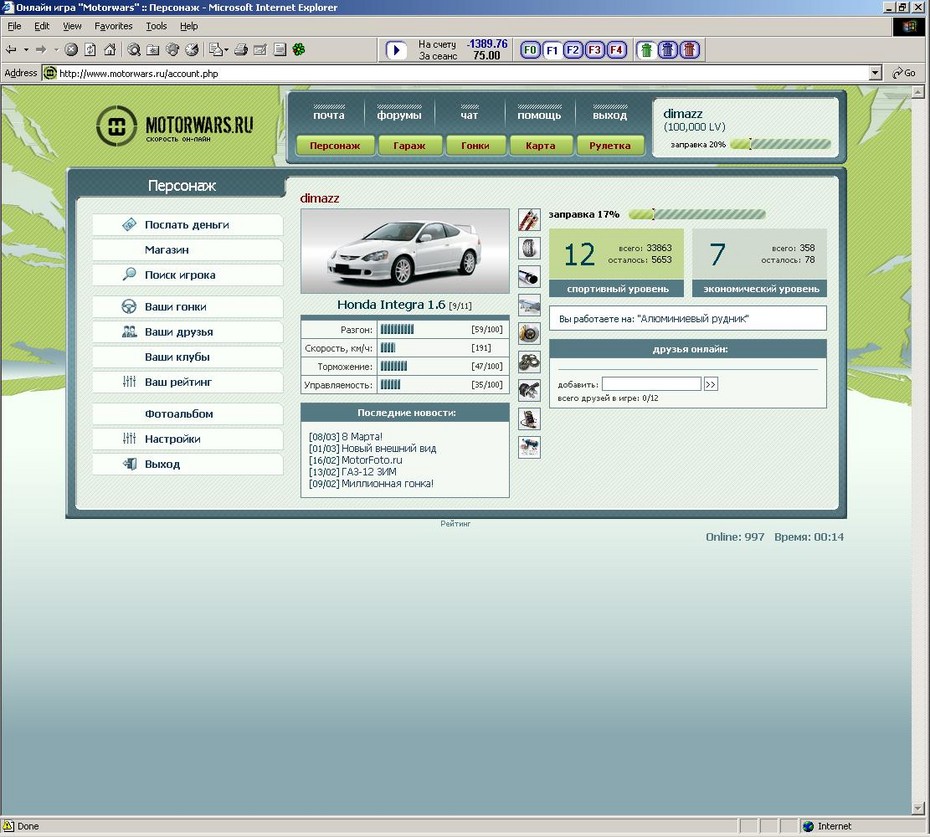The width and height of the screenshot is (930, 837).
Task: Open Ваши друзья from the sidebar
Action: pos(187,332)
